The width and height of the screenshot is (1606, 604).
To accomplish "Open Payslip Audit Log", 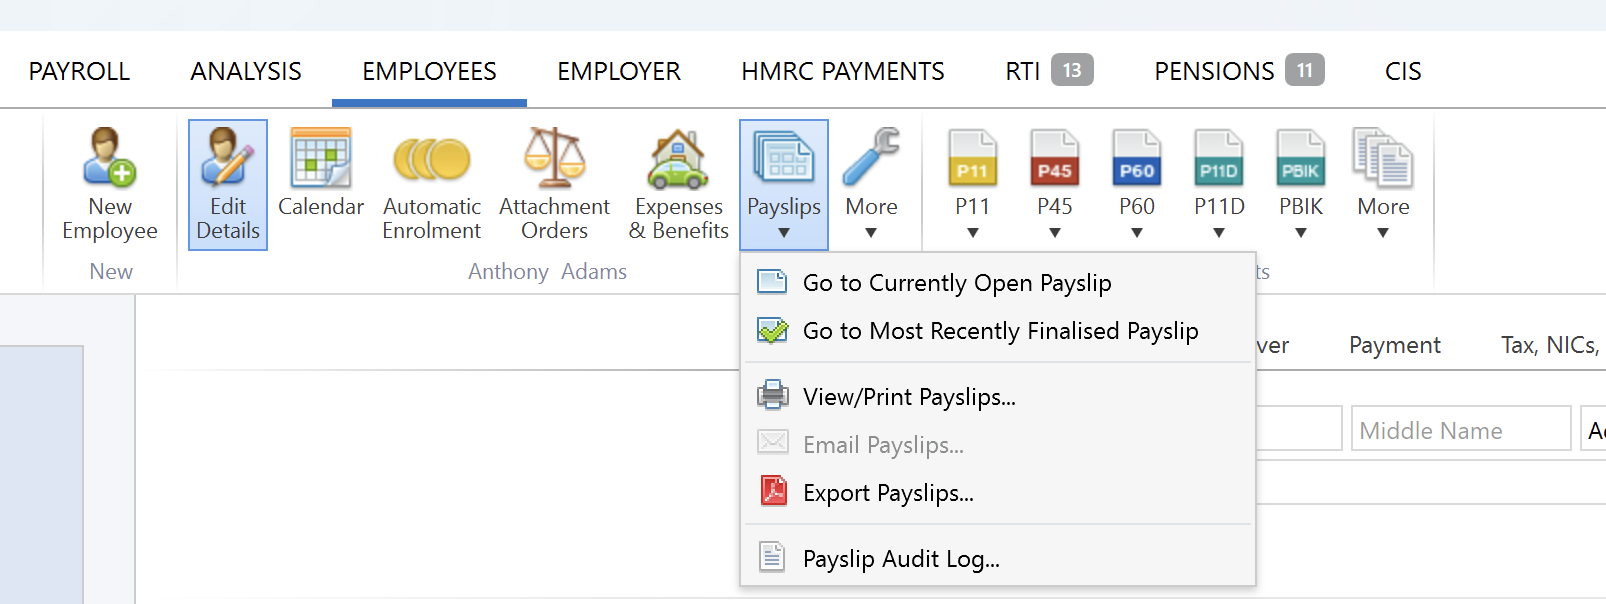I will 998,559.
